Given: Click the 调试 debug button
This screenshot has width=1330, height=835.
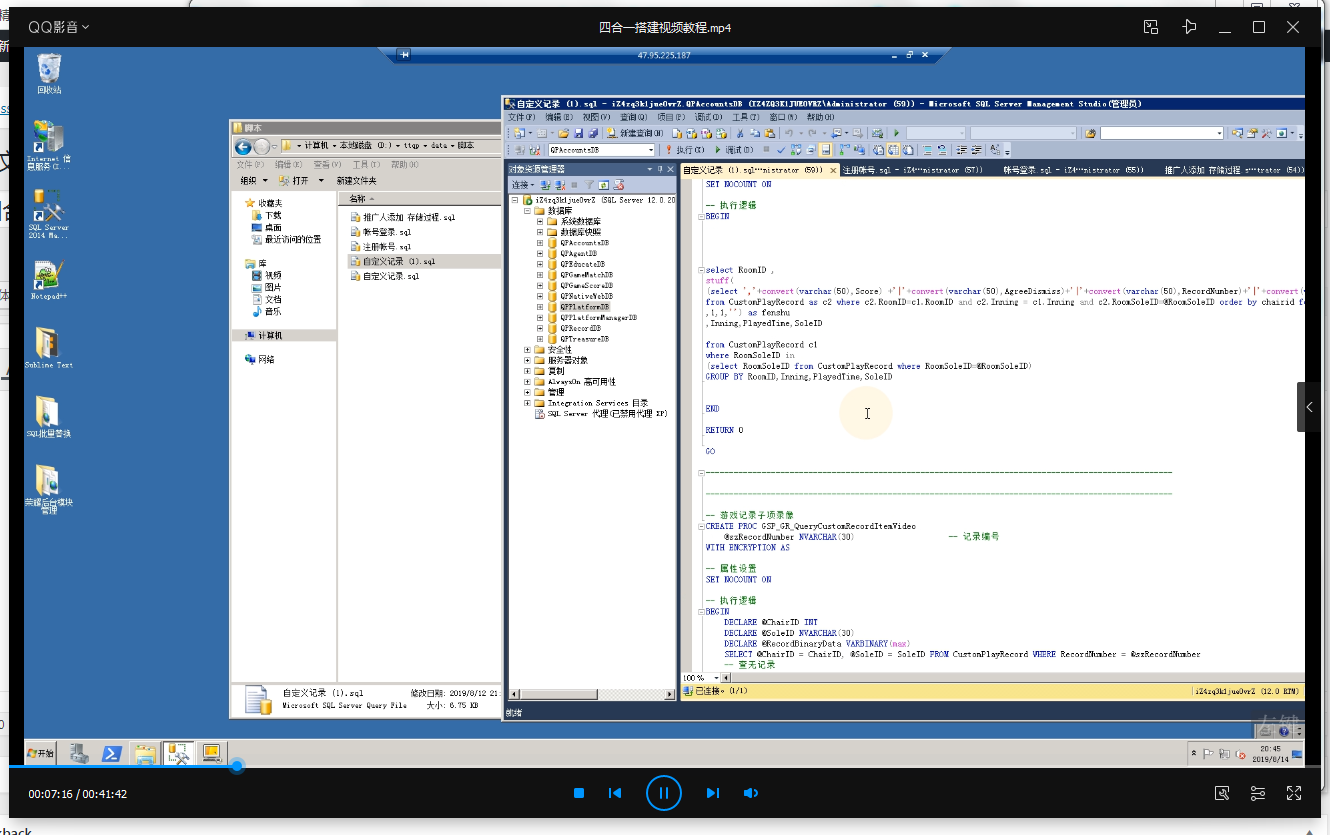Looking at the screenshot, I should (x=733, y=150).
